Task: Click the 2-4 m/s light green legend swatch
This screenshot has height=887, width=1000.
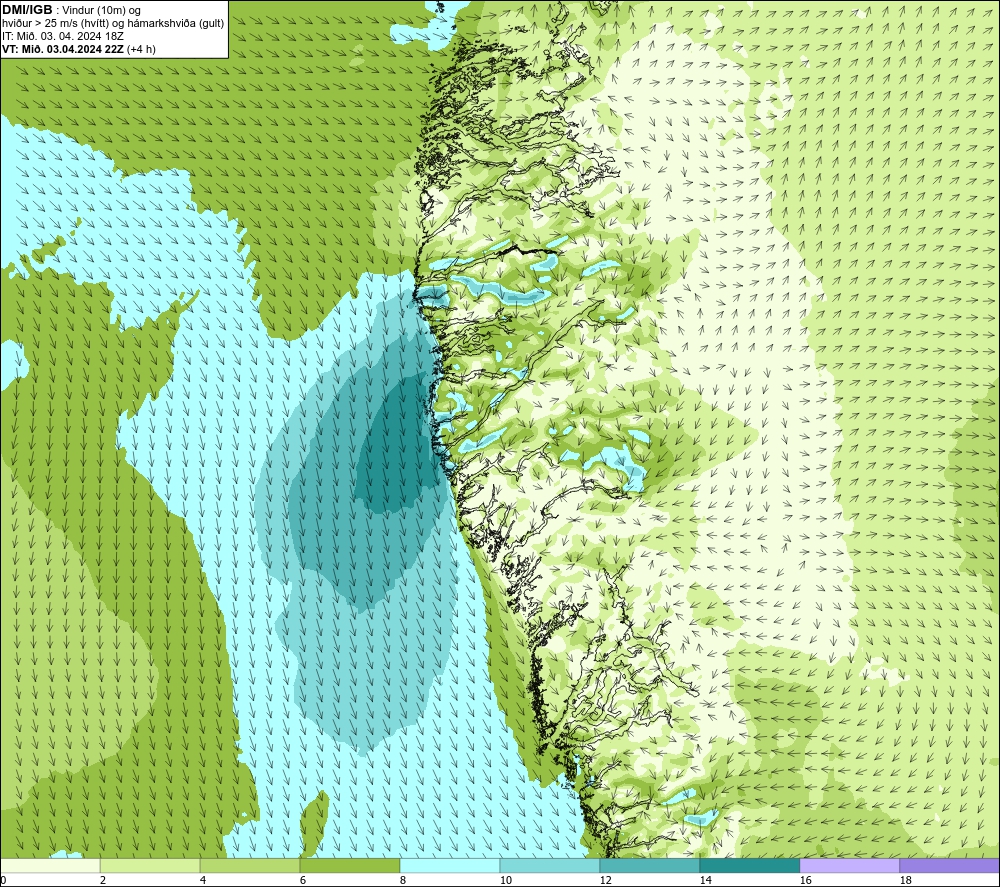Action: click(x=150, y=865)
